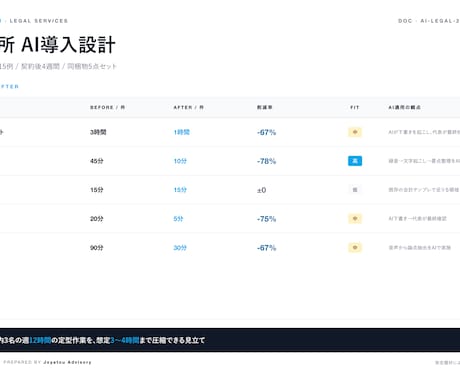The image size is (460, 380).
Task: Click the AI note in the 90分 row
Action: [x=420, y=248]
